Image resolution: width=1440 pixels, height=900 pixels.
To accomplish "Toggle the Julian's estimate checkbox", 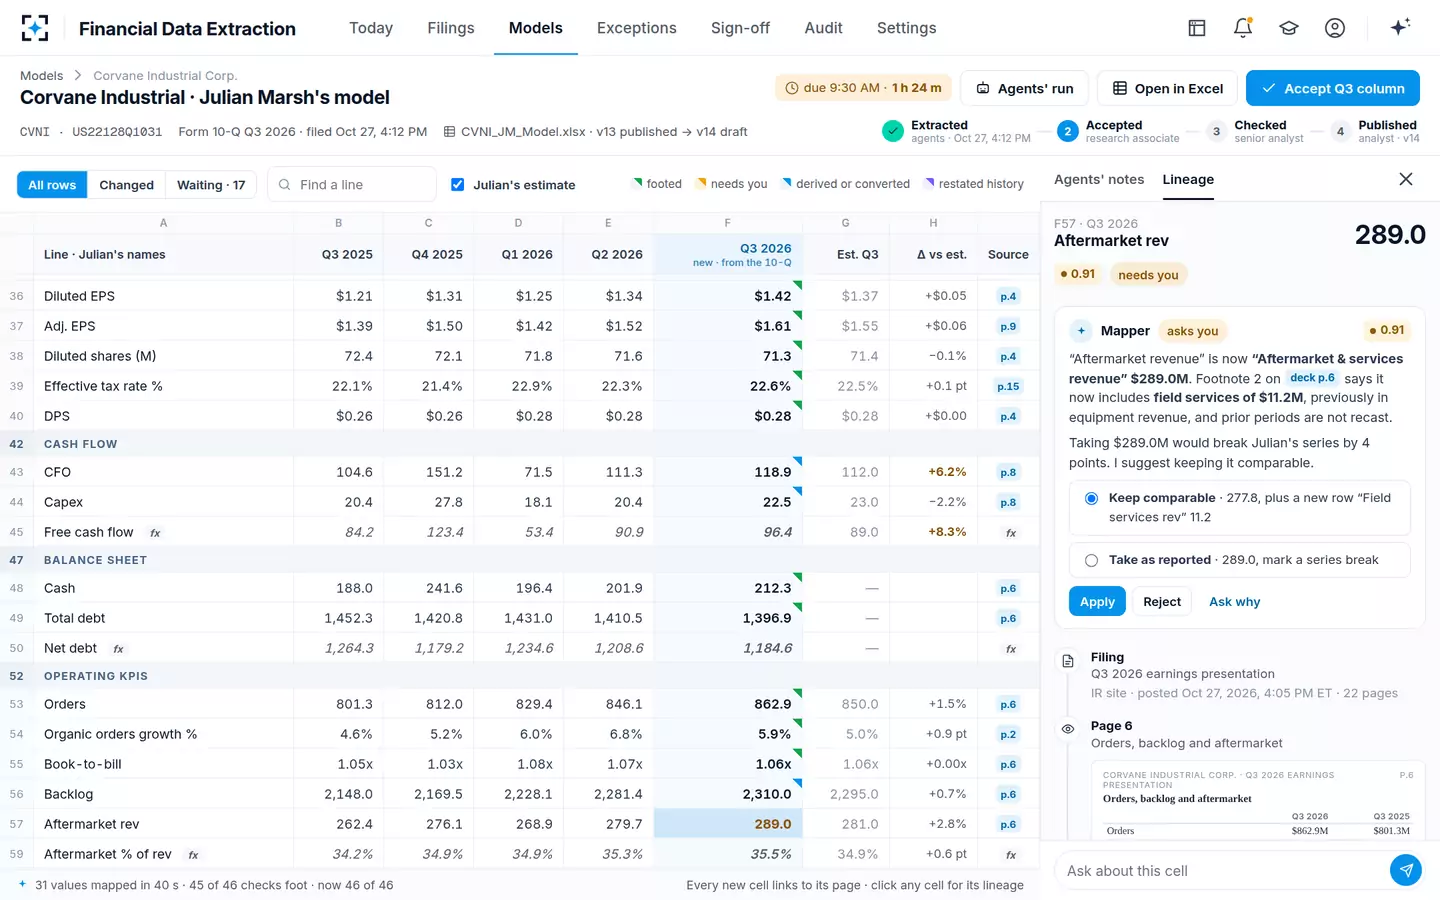I will click(458, 185).
